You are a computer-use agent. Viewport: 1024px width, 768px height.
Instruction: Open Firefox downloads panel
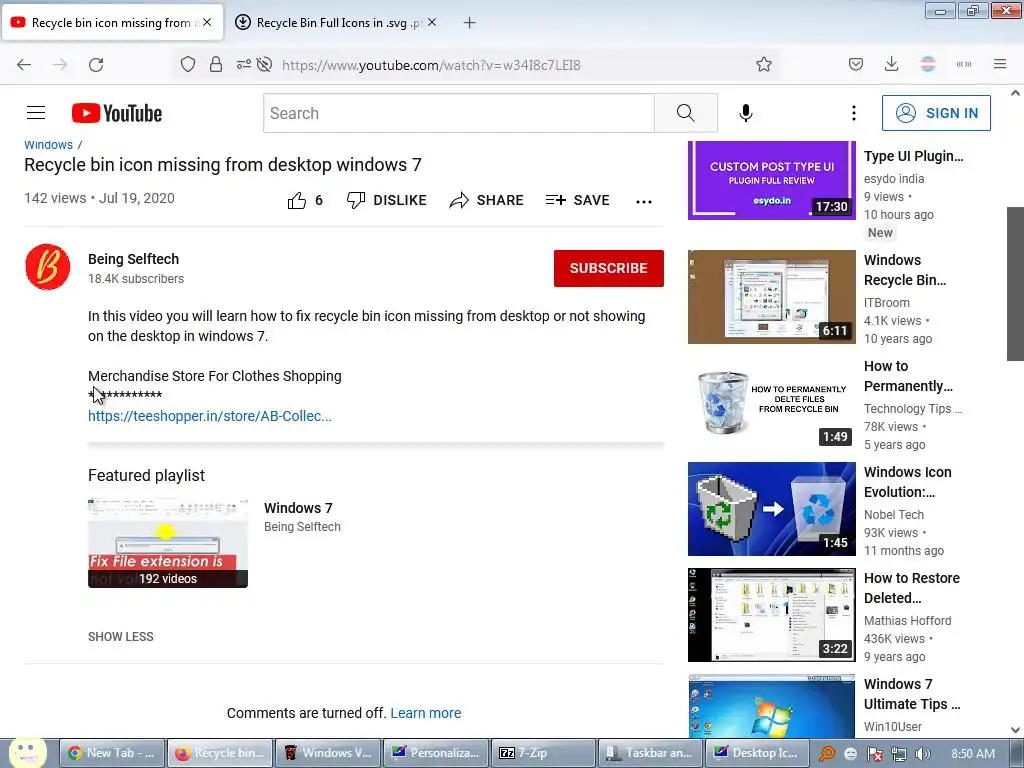click(891, 65)
